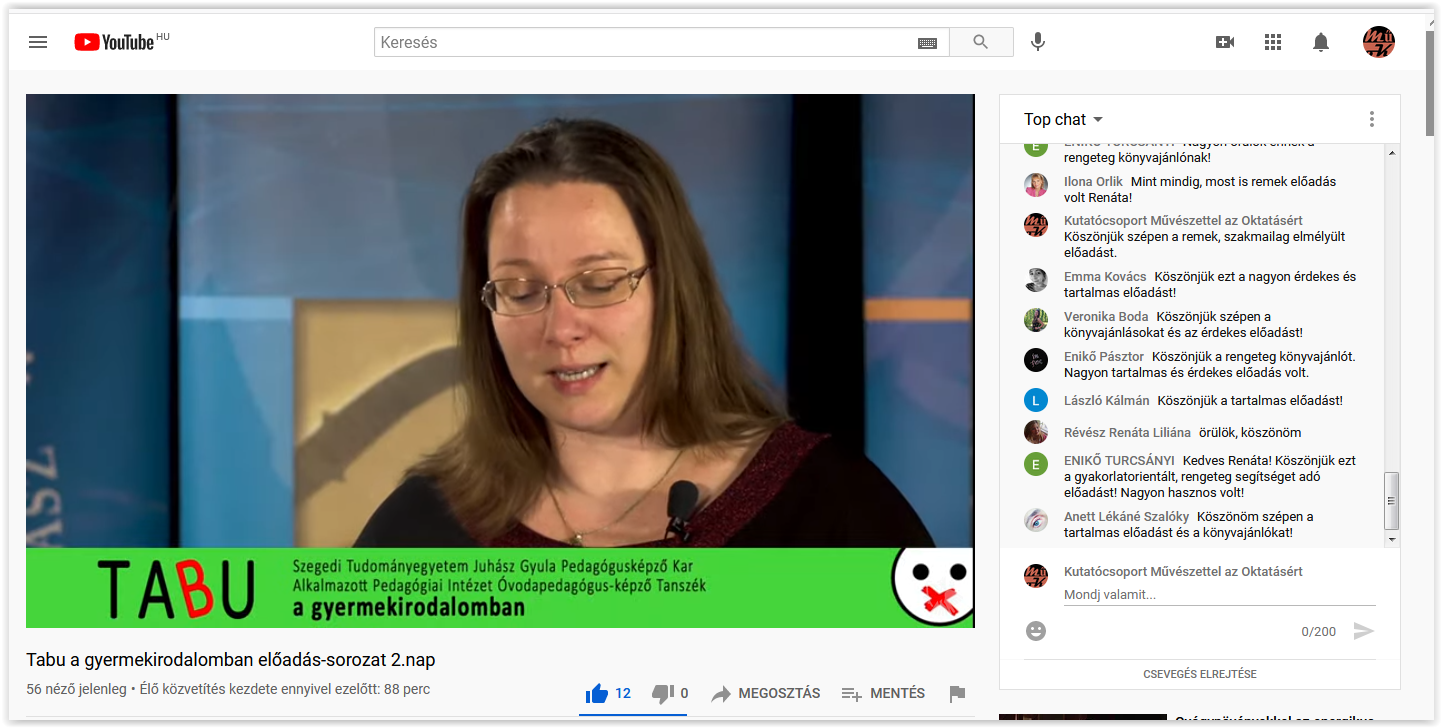
Task: Start voice search with microphone
Action: click(x=1038, y=42)
